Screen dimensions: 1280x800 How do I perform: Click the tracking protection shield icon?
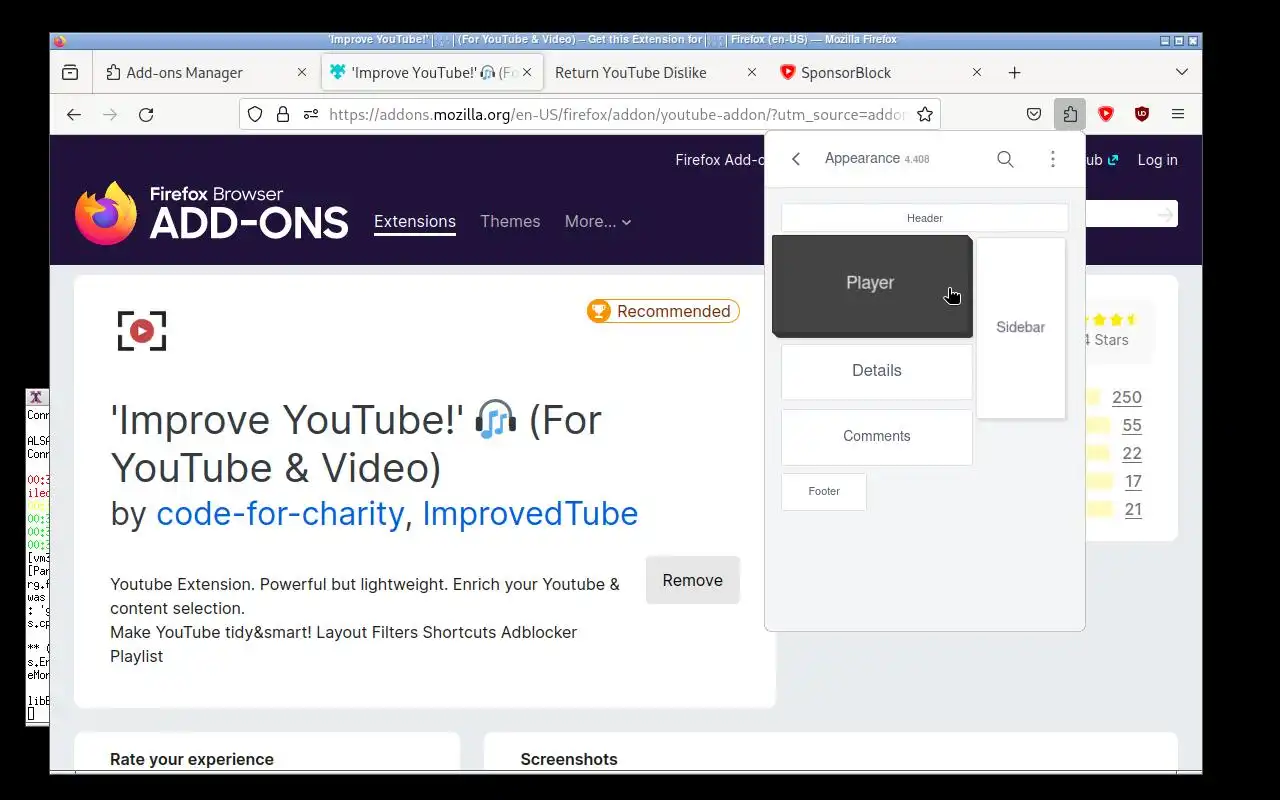point(255,114)
